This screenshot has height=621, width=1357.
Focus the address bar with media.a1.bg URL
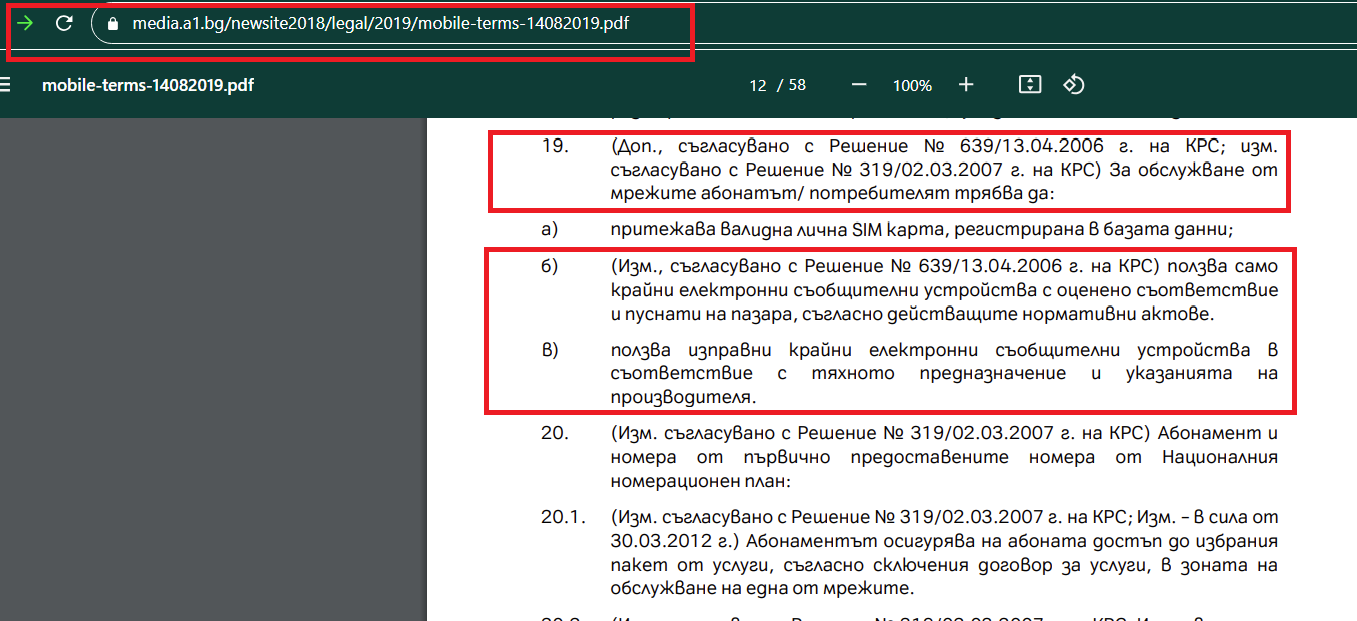pyautogui.click(x=380, y=23)
